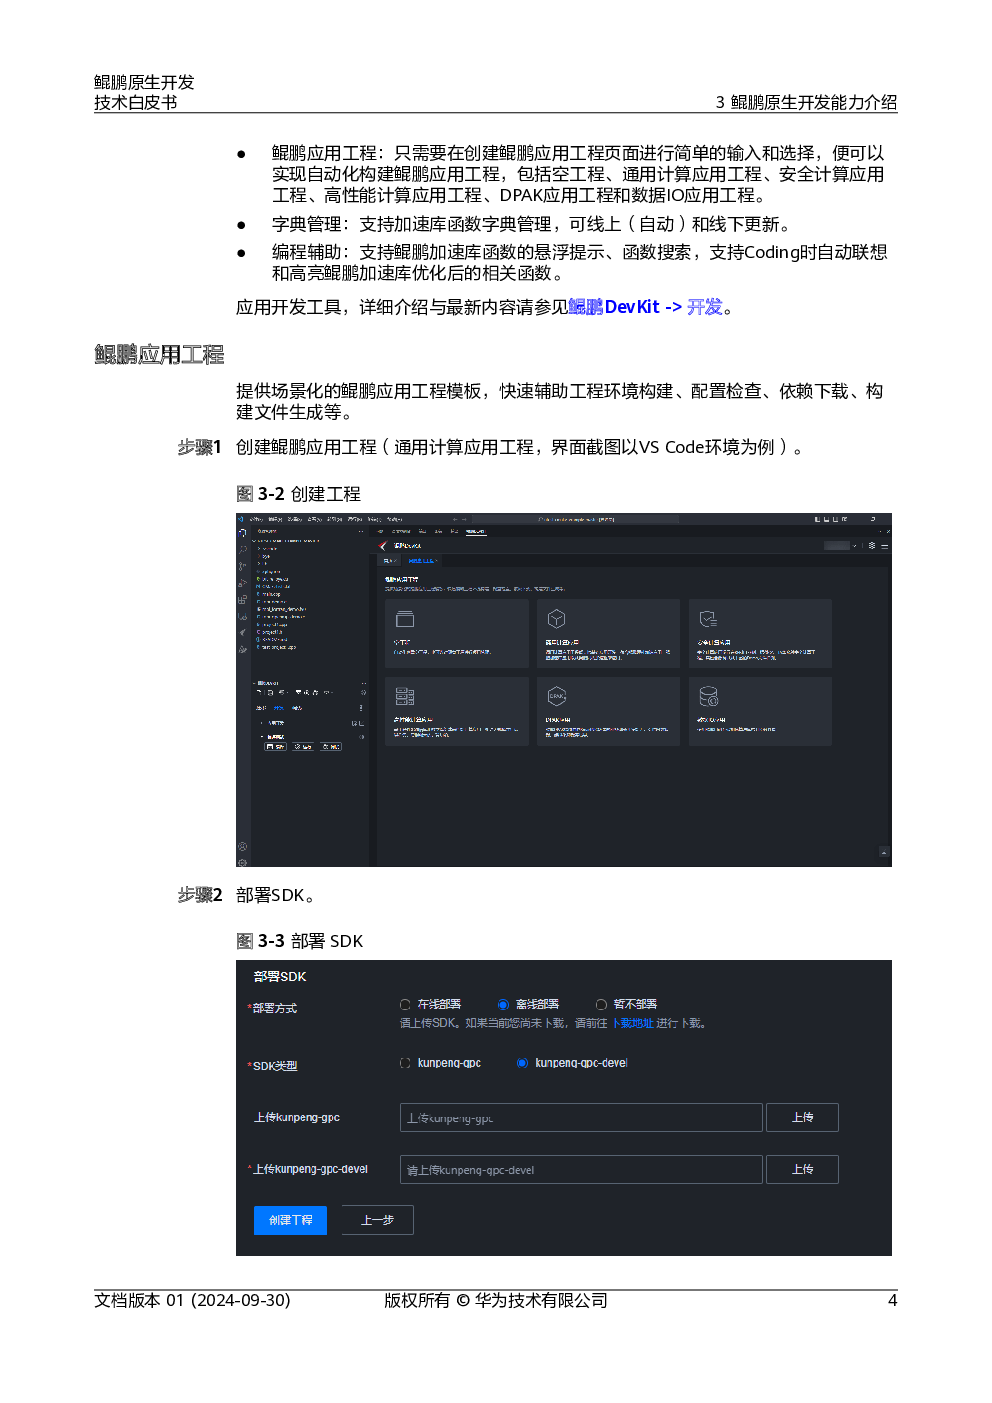Click VS Code logo in title bar
Viewport: 992px width, 1403px height.
pos(240,519)
